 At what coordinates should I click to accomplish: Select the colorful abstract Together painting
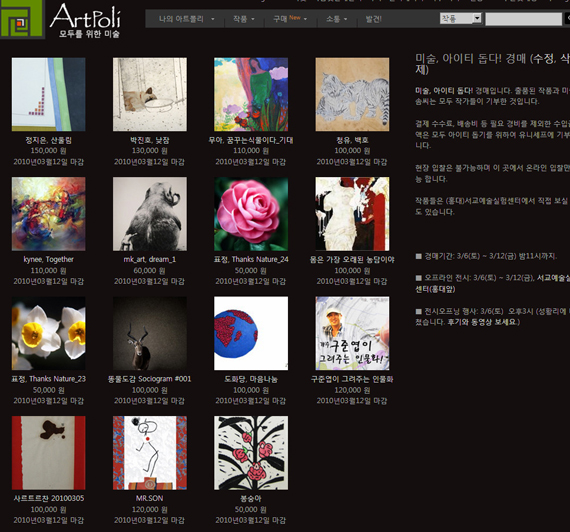pyautogui.click(x=48, y=214)
